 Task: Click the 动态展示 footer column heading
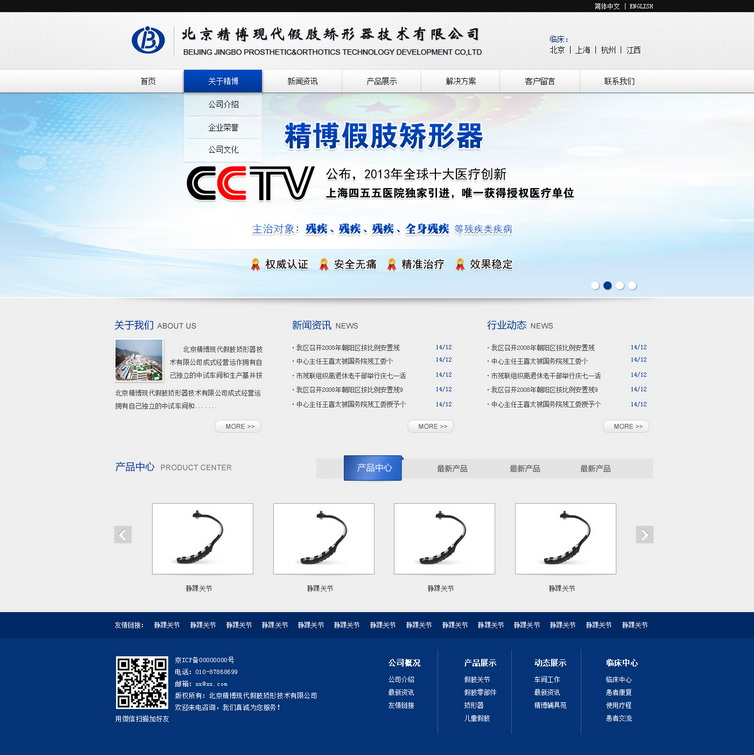point(550,663)
